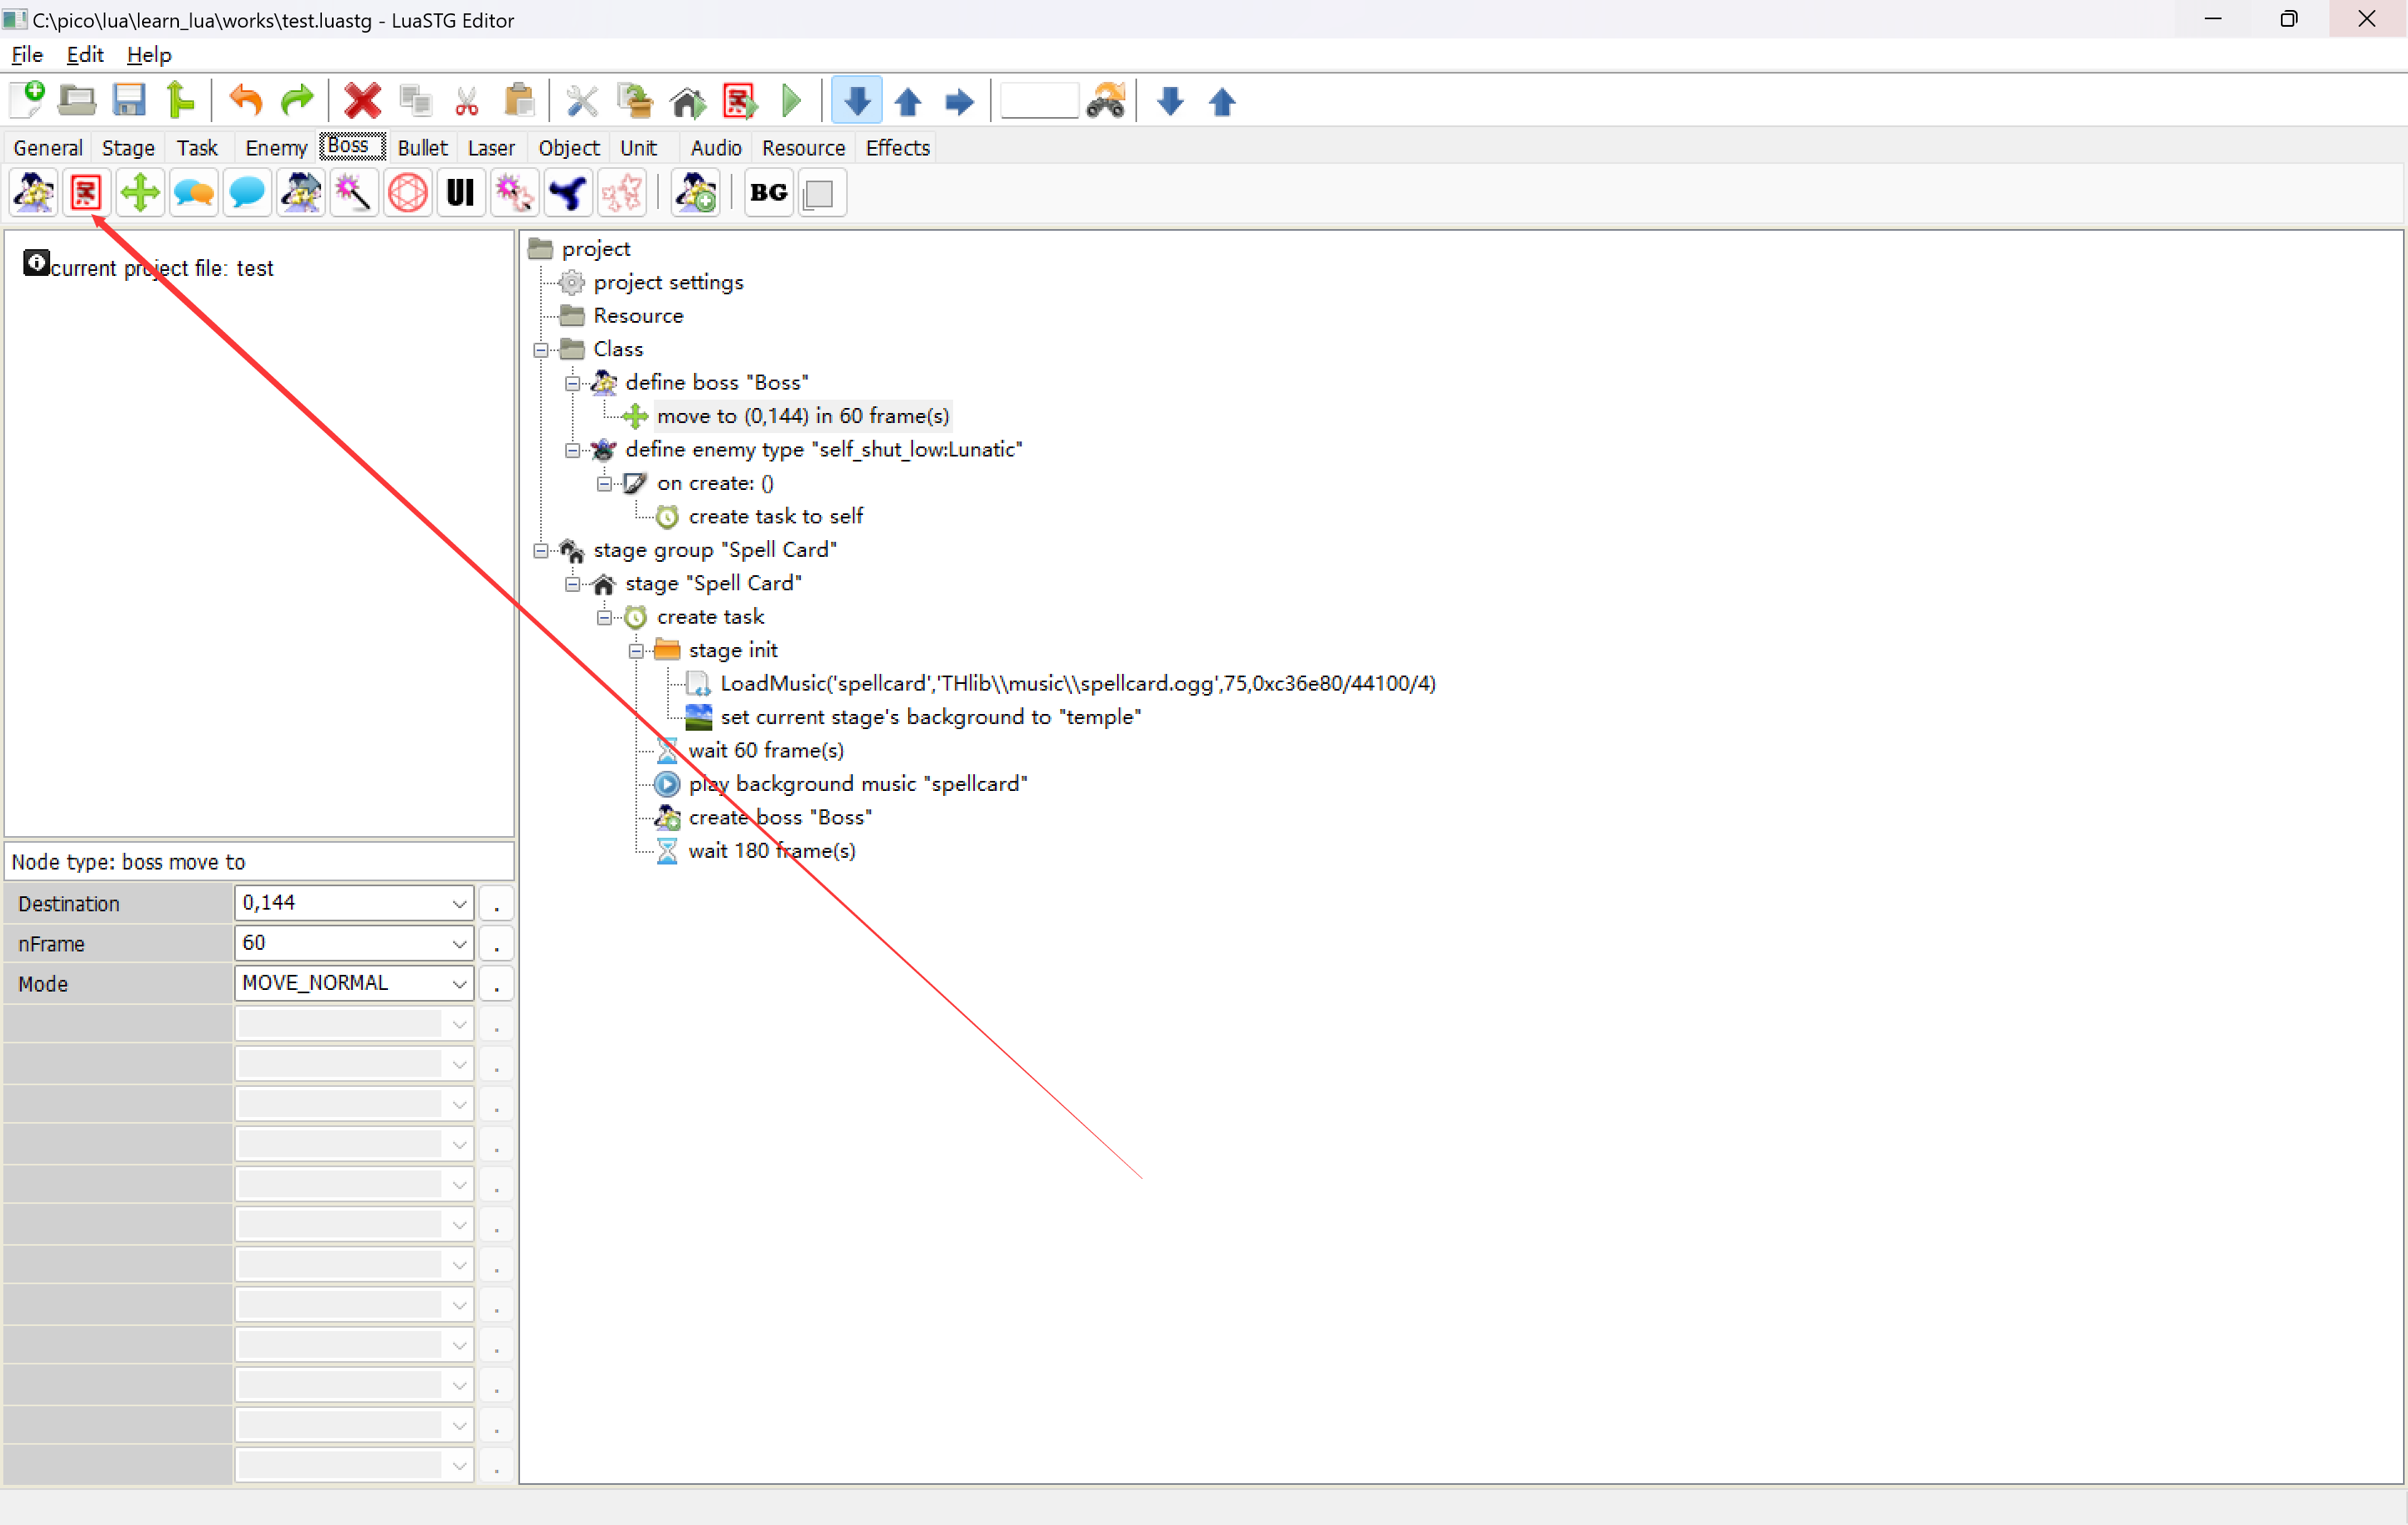The image size is (2408, 1525).
Task: Click the dot button beside Destination
Action: [x=496, y=904]
